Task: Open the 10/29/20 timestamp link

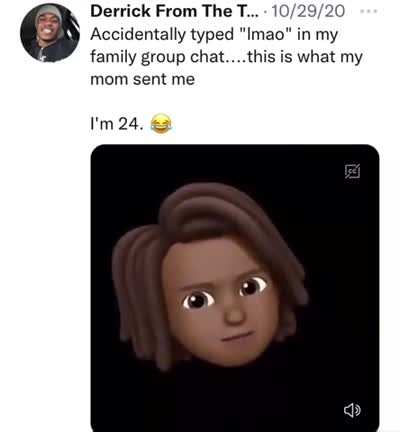Action: click(x=308, y=11)
